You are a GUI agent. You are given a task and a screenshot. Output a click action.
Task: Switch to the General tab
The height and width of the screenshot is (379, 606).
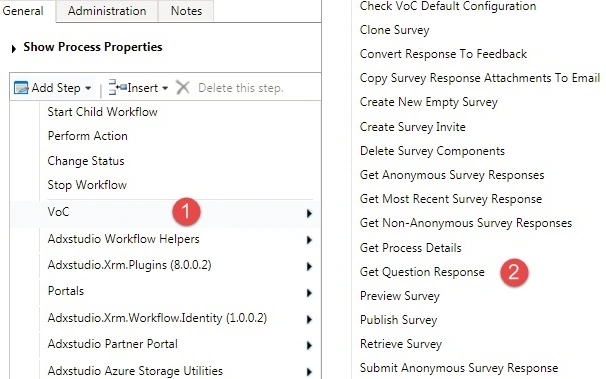[x=24, y=10]
